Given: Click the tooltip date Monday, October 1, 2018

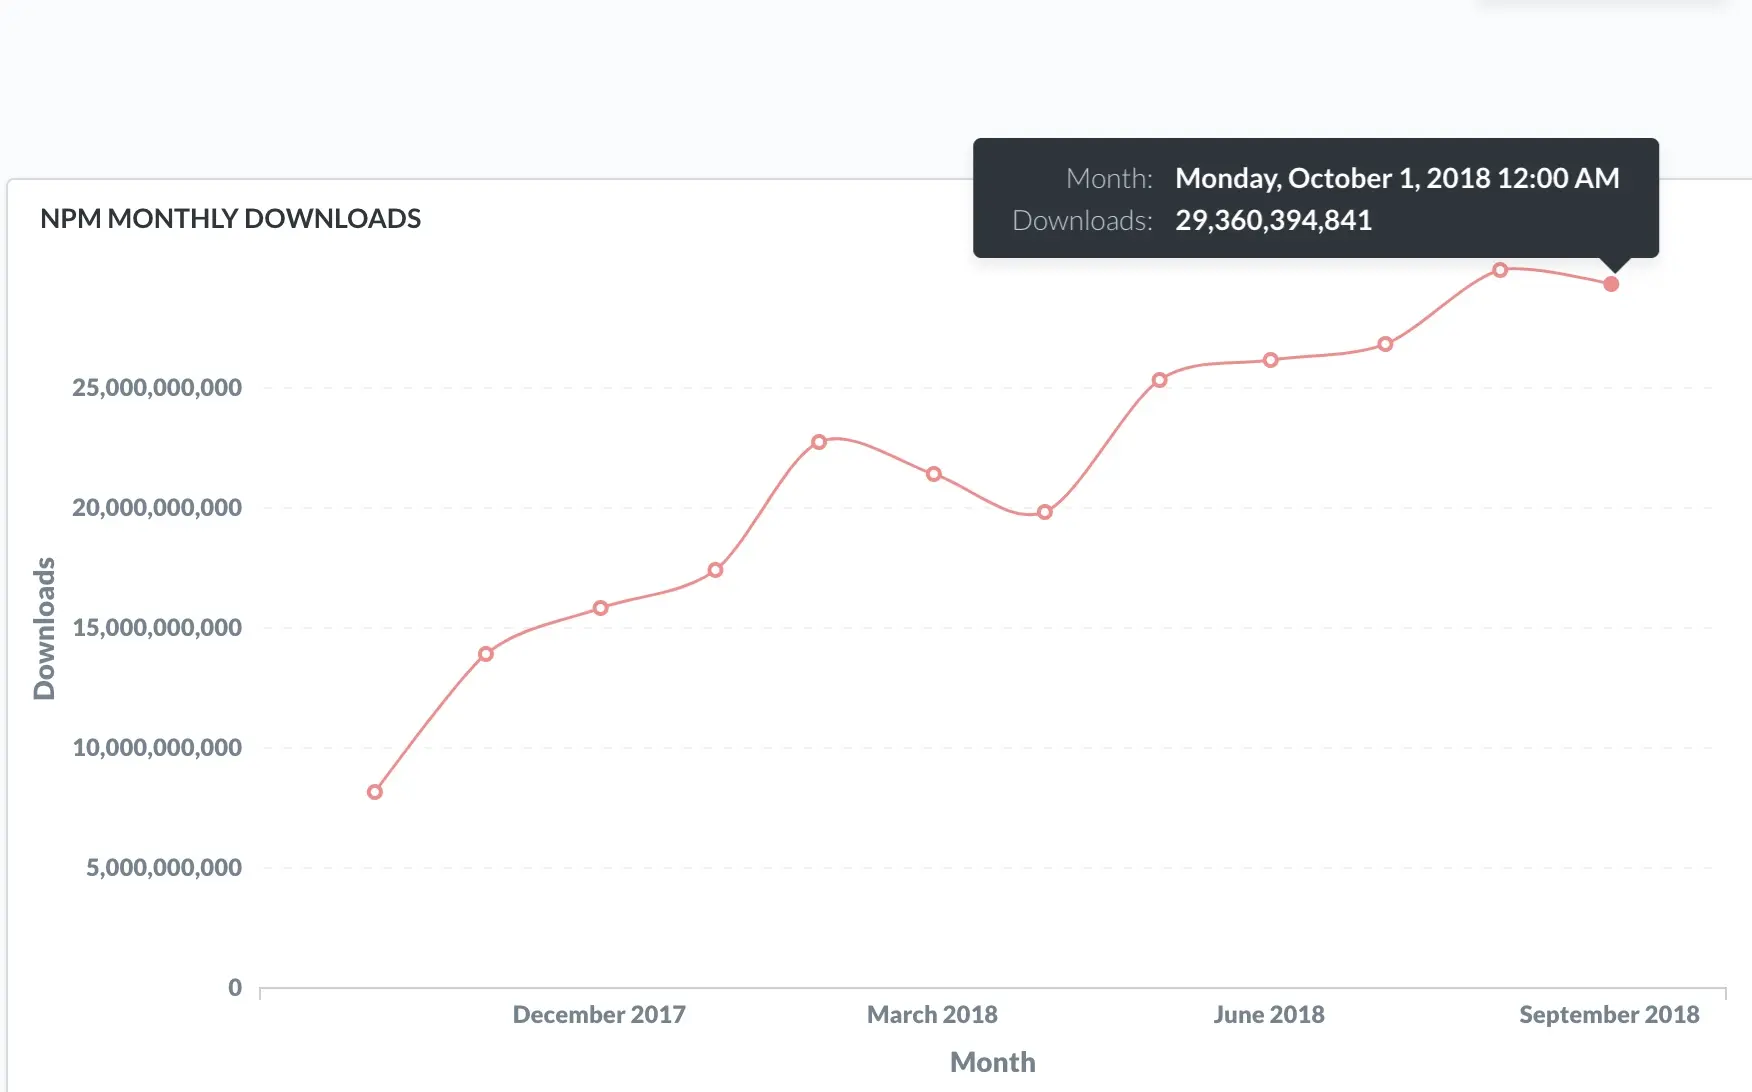Looking at the screenshot, I should tap(1397, 178).
